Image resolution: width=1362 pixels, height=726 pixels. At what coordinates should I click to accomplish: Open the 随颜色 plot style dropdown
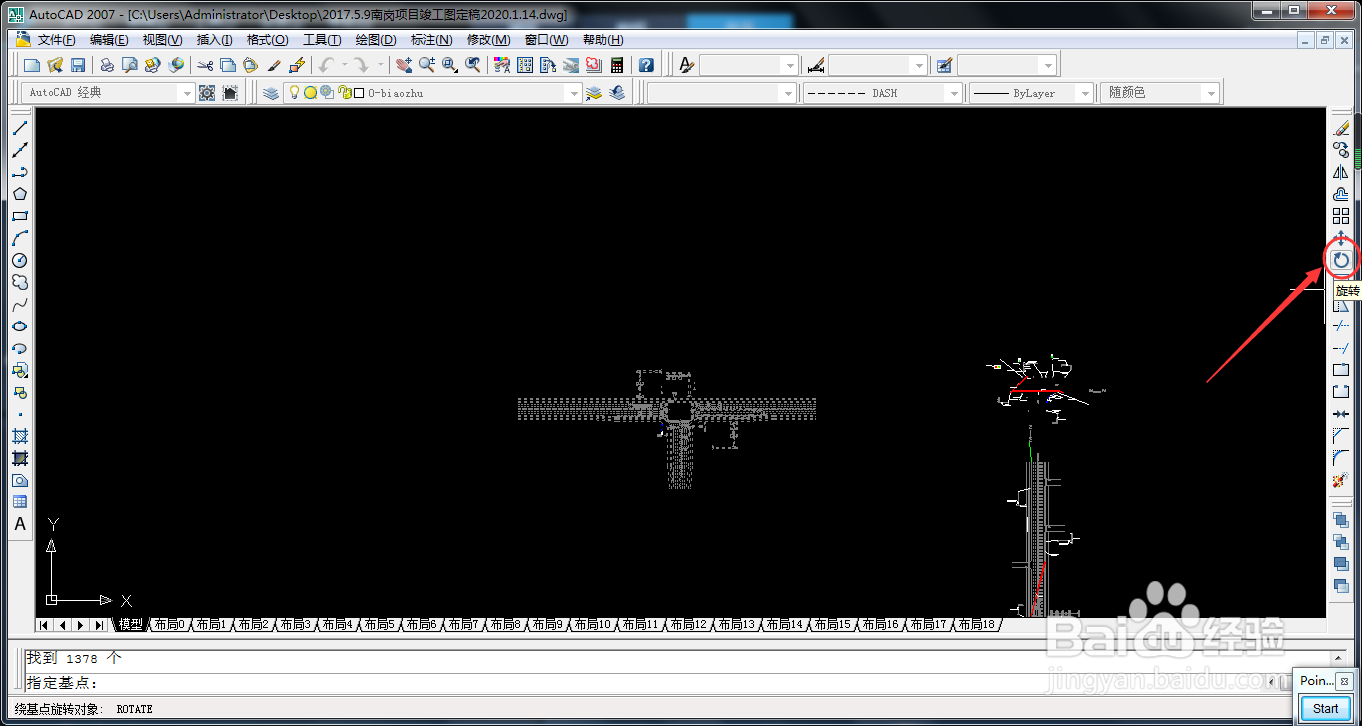(x=1212, y=93)
